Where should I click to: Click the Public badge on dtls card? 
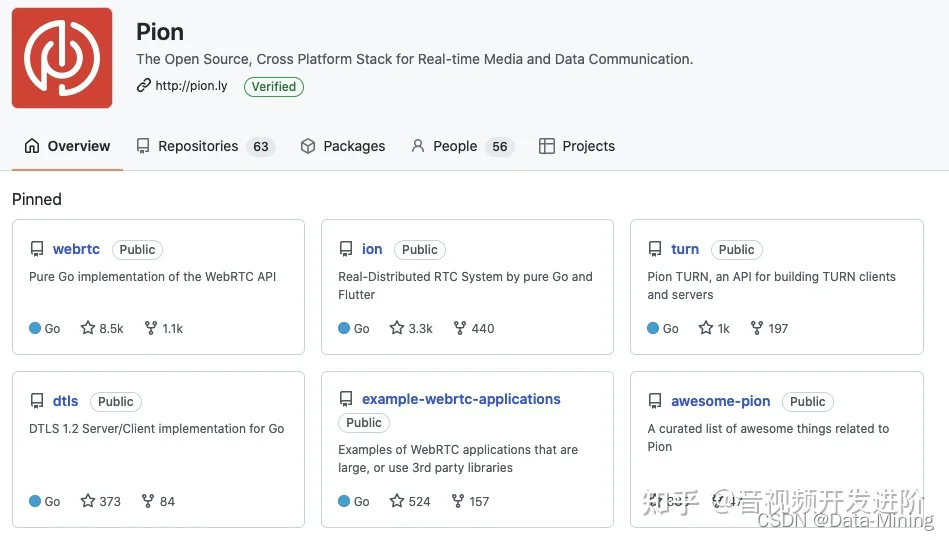(116, 401)
